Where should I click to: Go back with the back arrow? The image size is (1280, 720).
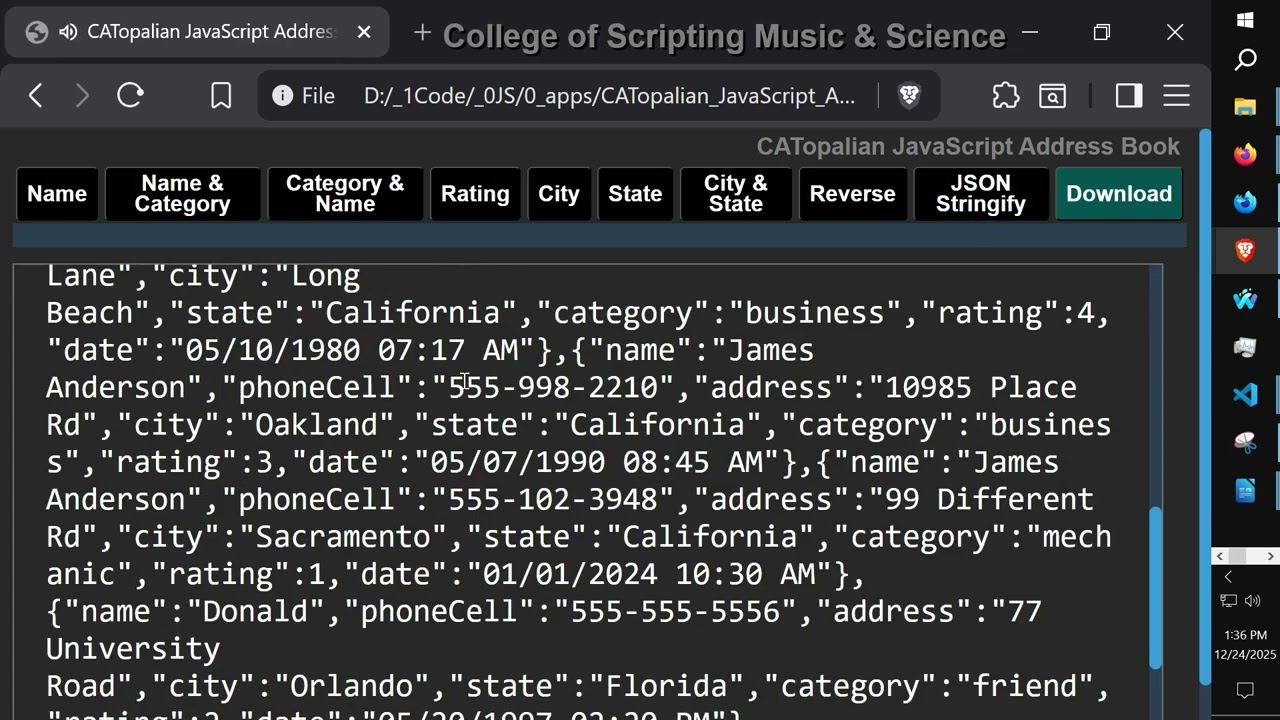pyautogui.click(x=36, y=95)
